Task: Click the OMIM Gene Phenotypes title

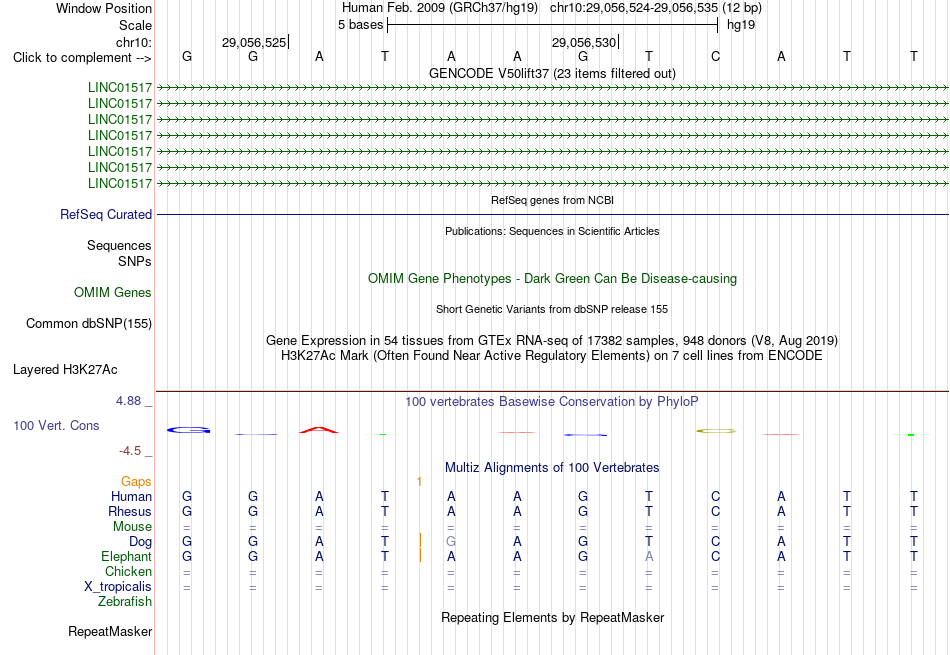Action: pos(552,279)
